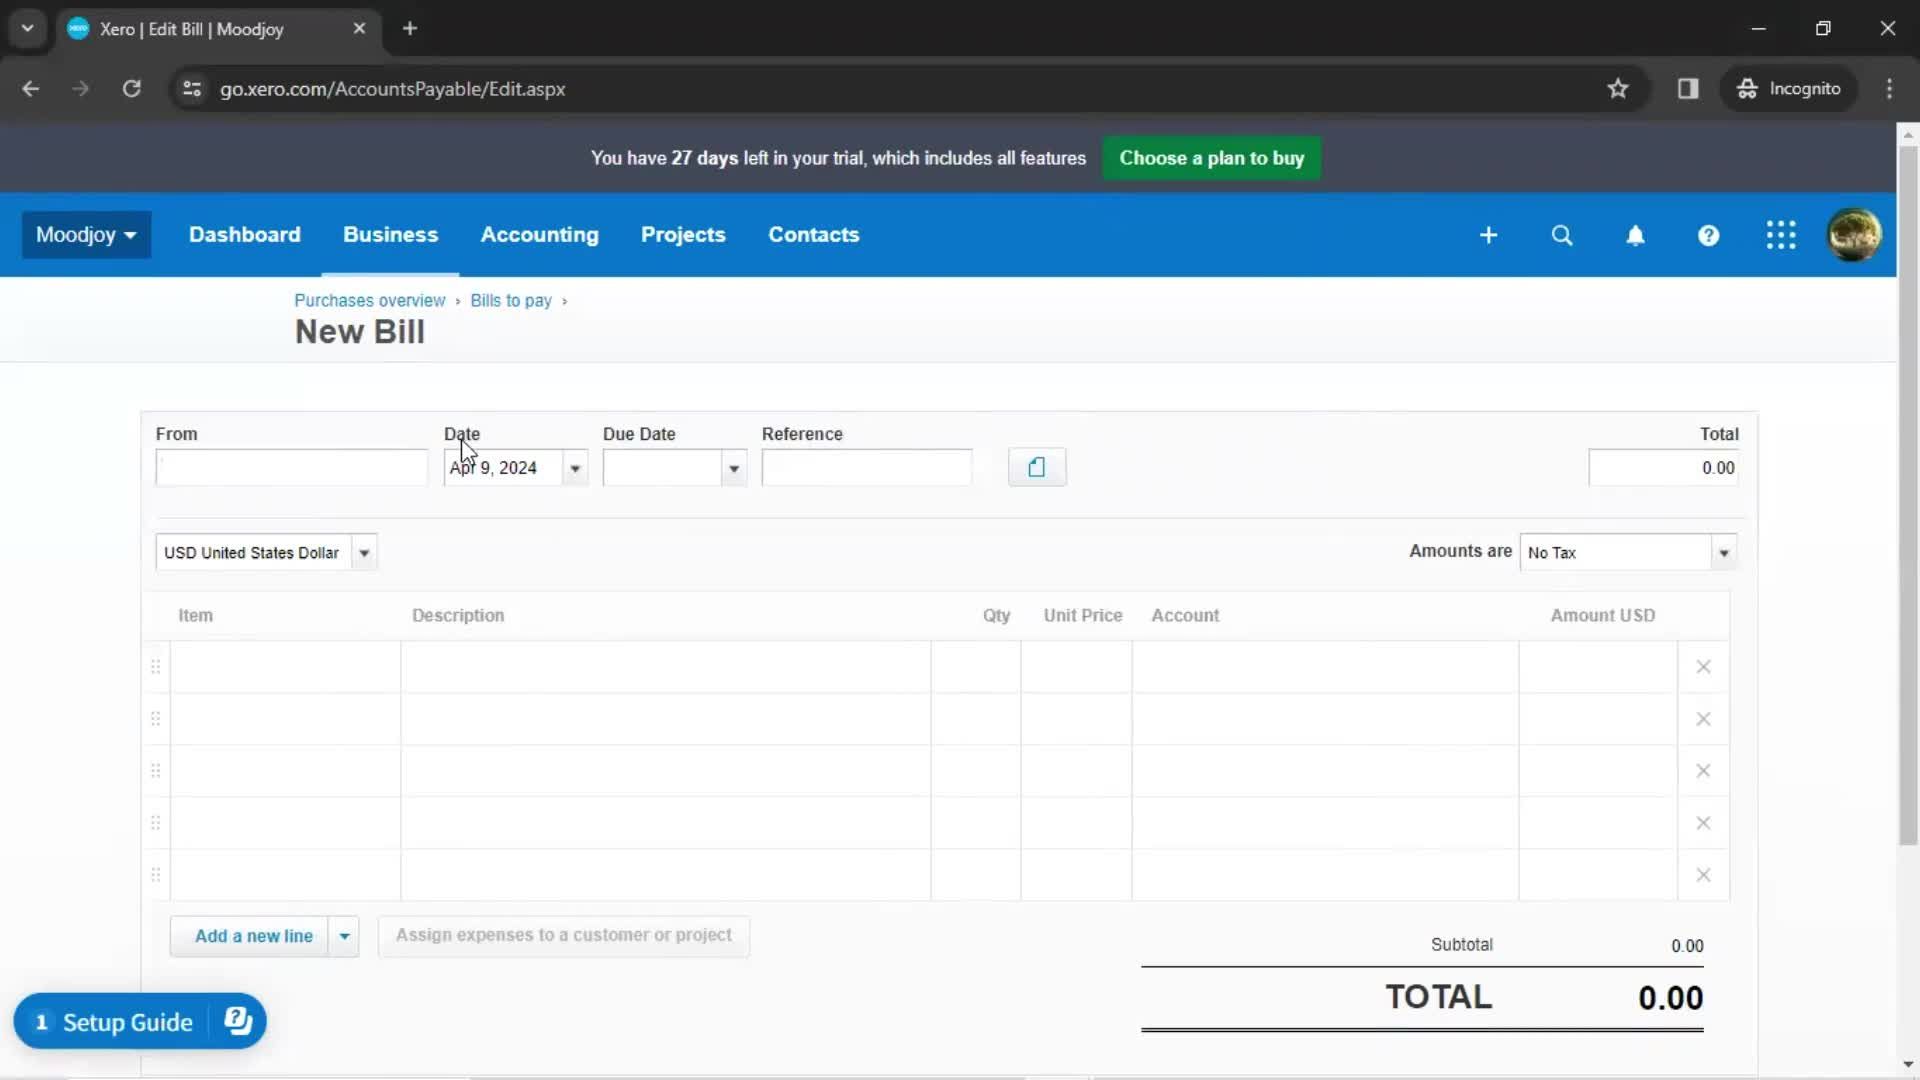This screenshot has width=1920, height=1080.
Task: Grab the drag handle of the fourth line
Action: (156, 823)
